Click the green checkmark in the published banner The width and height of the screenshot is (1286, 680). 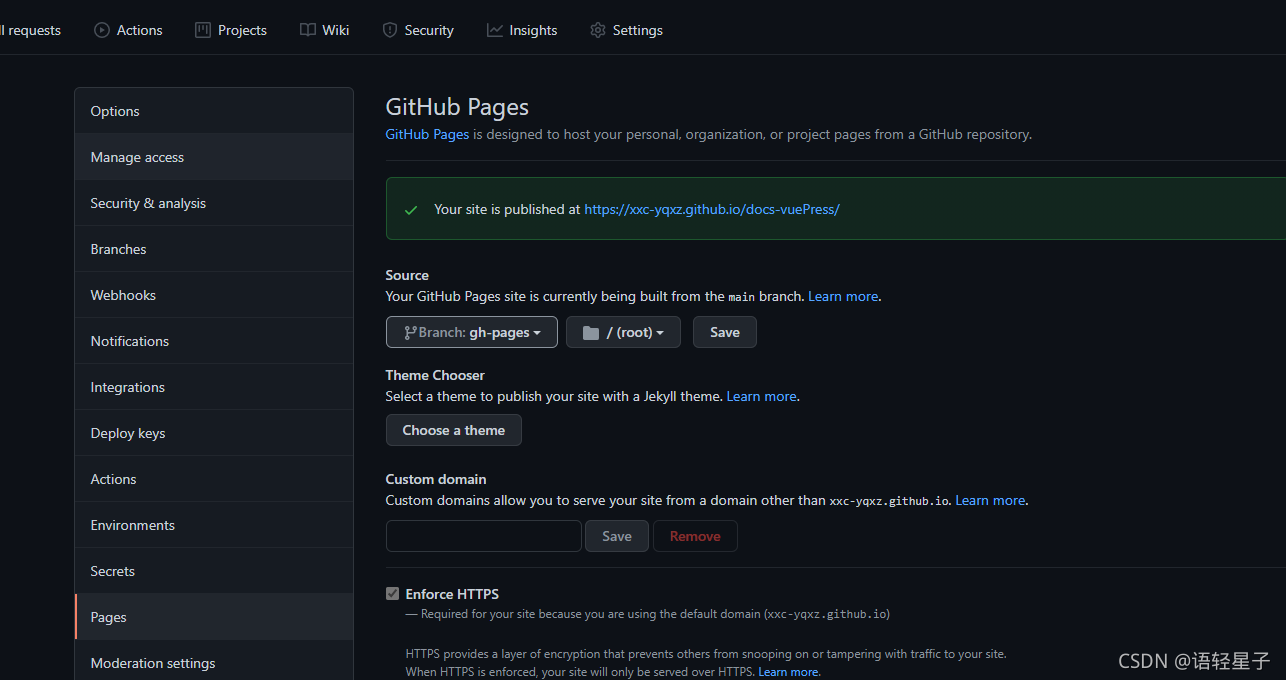point(411,210)
